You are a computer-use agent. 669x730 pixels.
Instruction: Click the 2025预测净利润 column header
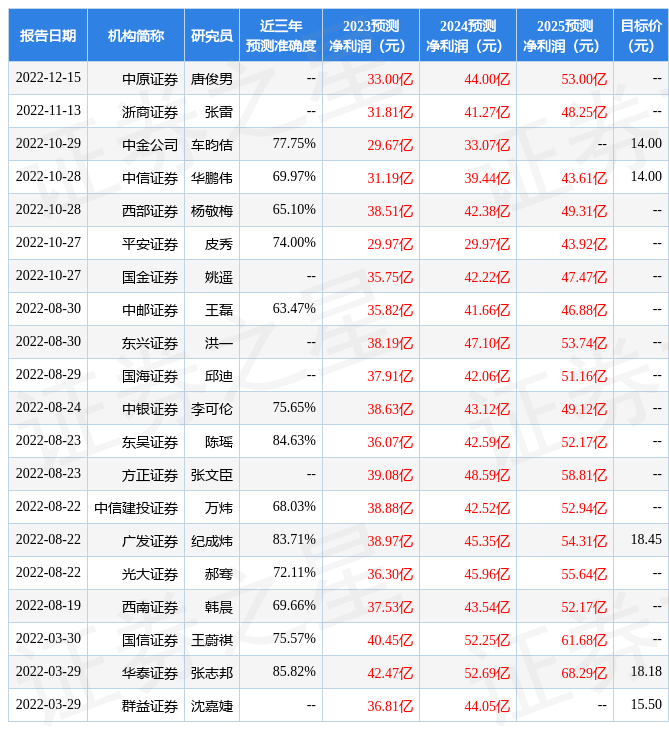(x=565, y=35)
